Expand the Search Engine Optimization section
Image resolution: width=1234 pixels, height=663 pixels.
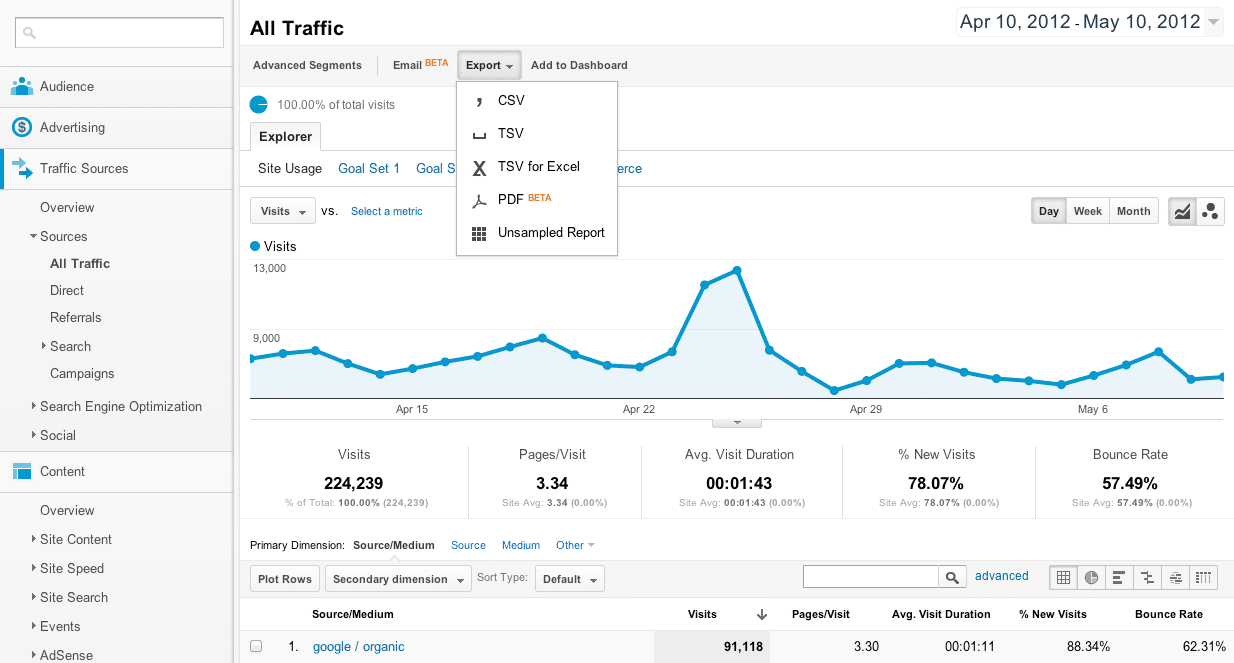[120, 406]
